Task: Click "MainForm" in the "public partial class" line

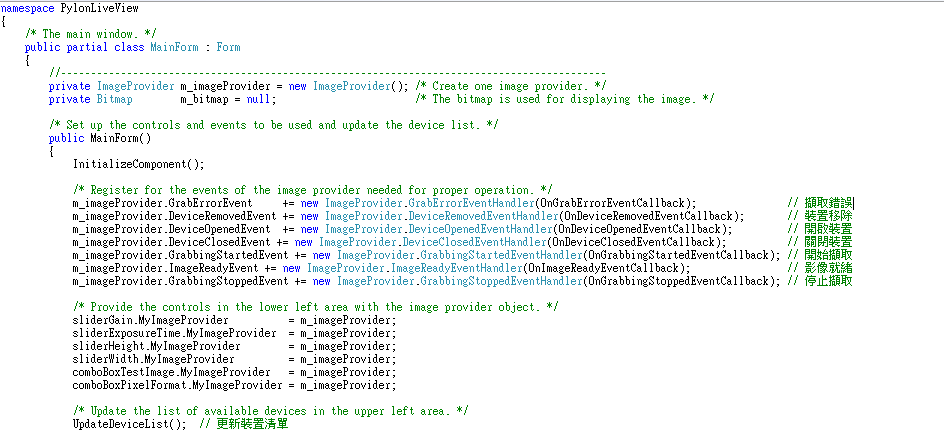Action: coord(175,47)
